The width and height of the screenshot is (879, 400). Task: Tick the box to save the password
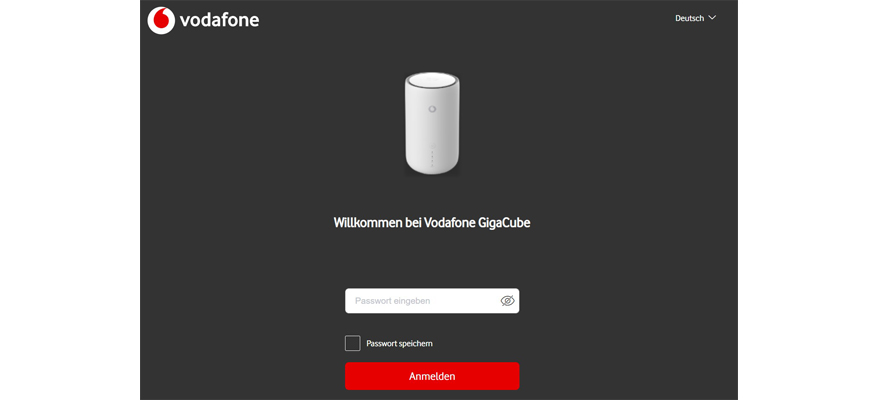353,343
